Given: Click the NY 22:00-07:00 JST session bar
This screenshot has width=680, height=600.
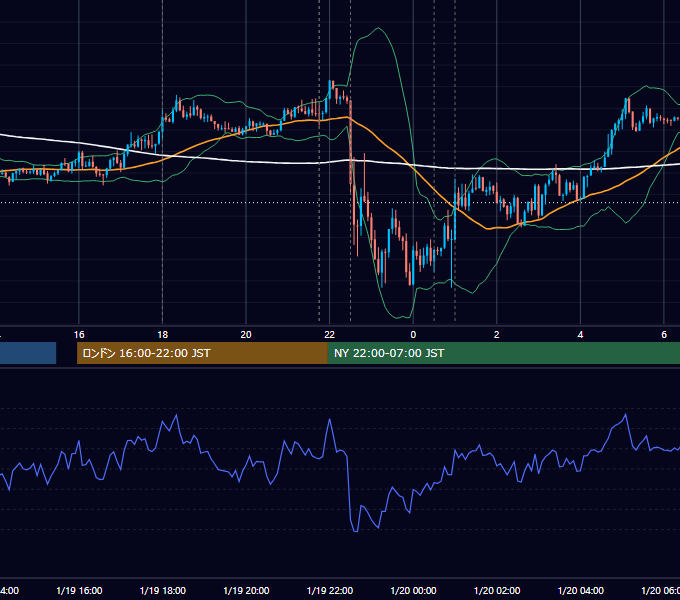Looking at the screenshot, I should point(503,353).
